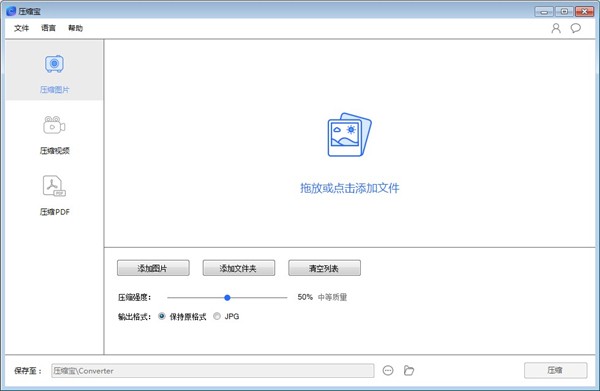Click the 添加文件夹 button
600x391 pixels.
[239, 268]
